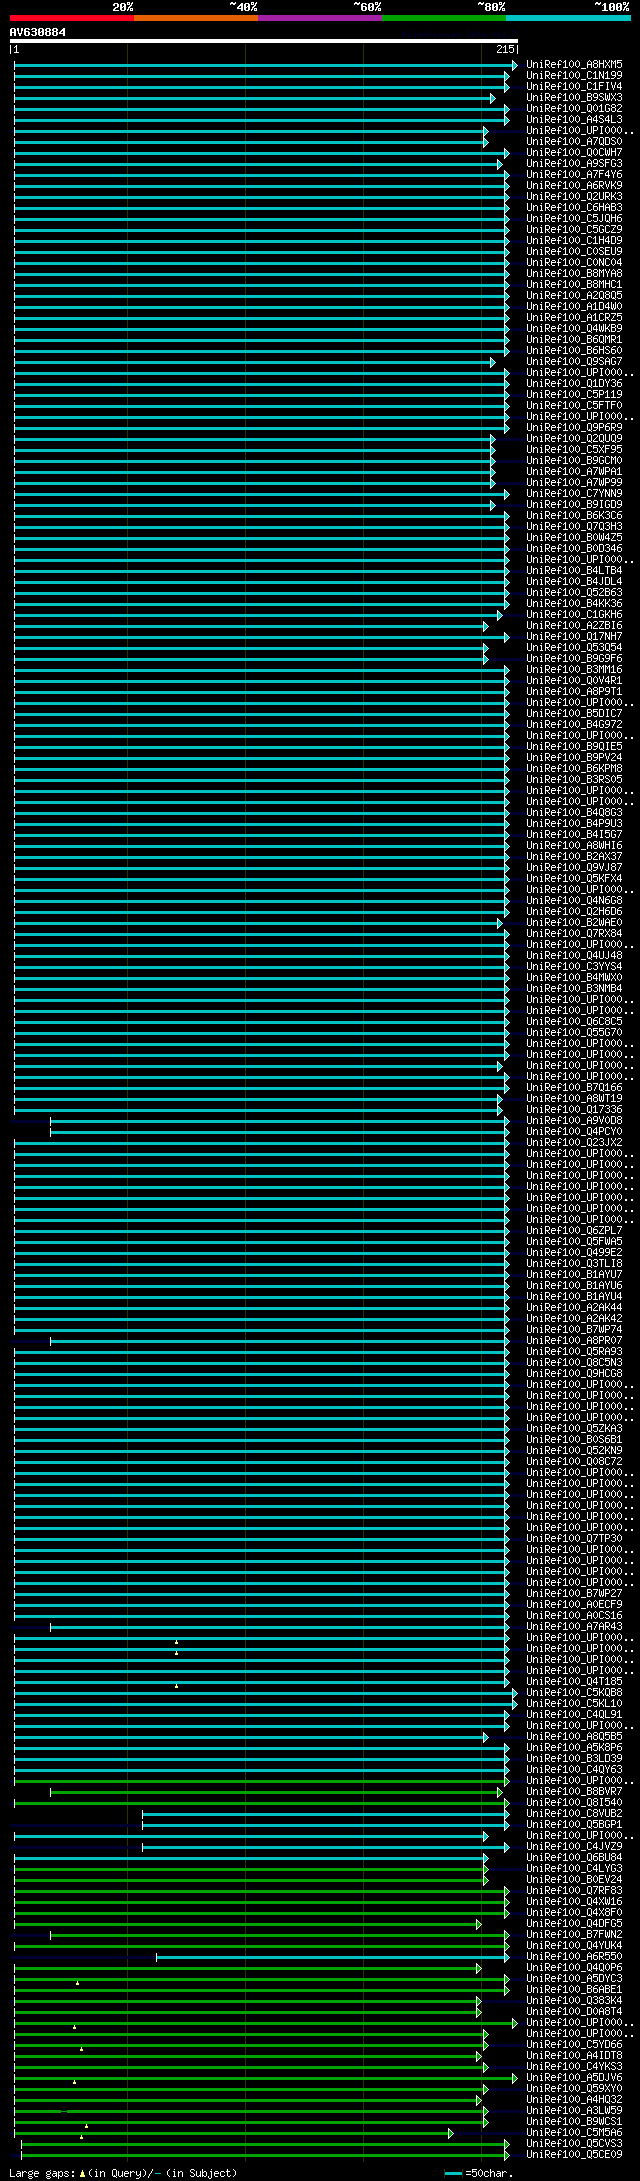
Task: Click UniRef100_B1AYU7 label
Action: tap(574, 1274)
